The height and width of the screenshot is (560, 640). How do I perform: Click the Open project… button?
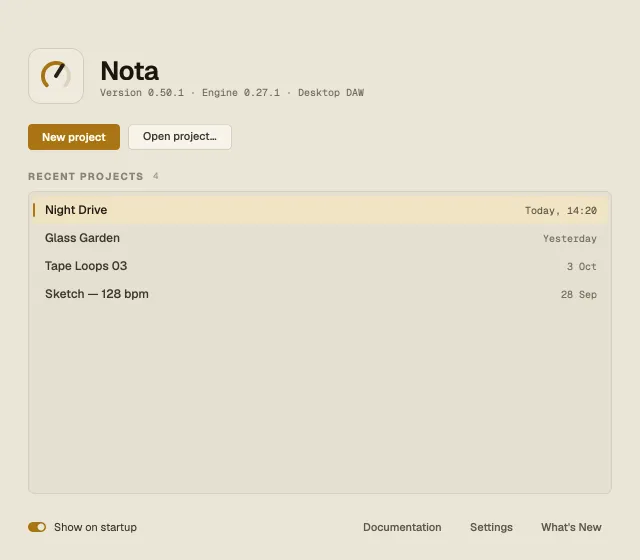(x=180, y=137)
